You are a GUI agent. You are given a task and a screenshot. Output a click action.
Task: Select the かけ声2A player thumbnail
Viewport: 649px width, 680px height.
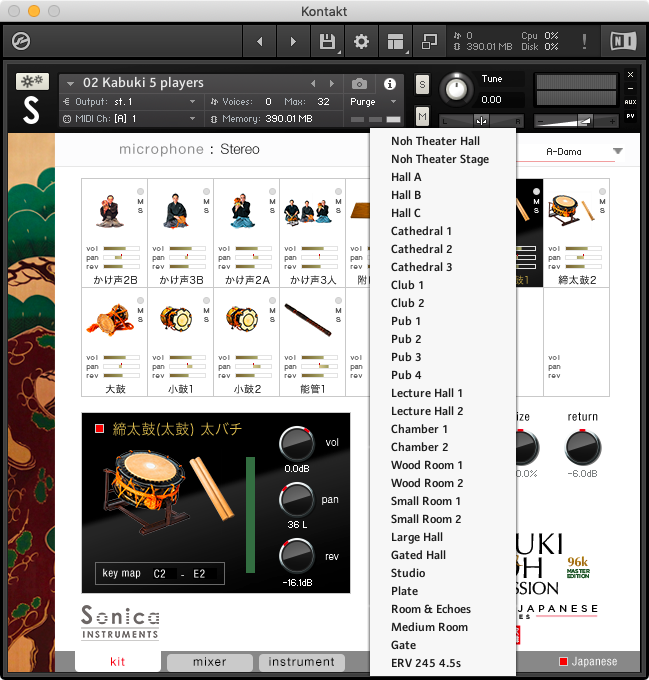click(x=242, y=212)
